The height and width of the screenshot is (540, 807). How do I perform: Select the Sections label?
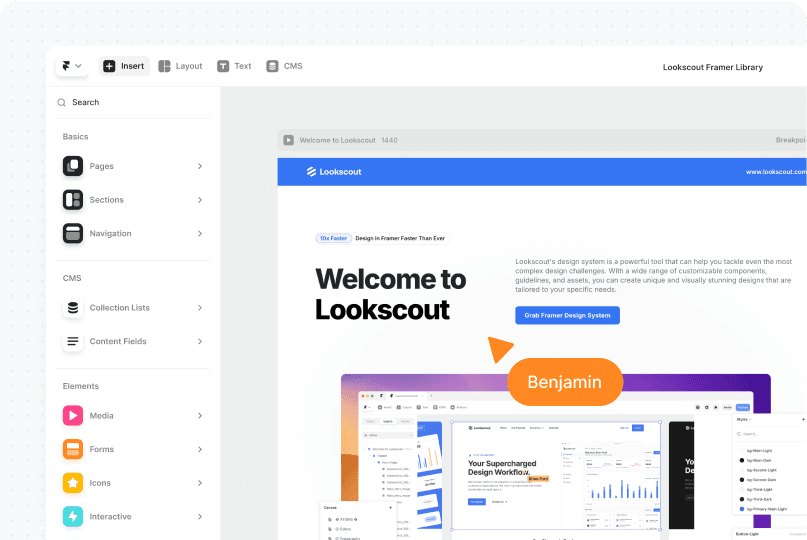[x=107, y=200]
